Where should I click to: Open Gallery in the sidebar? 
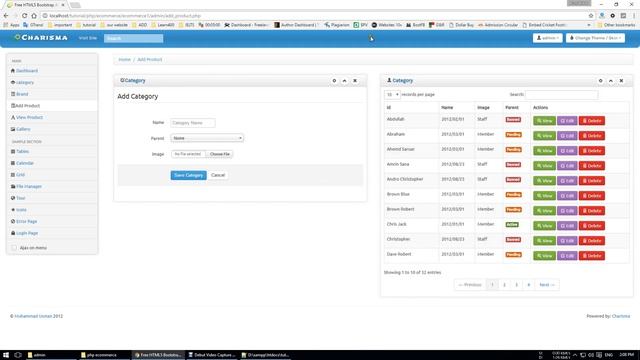coord(23,129)
